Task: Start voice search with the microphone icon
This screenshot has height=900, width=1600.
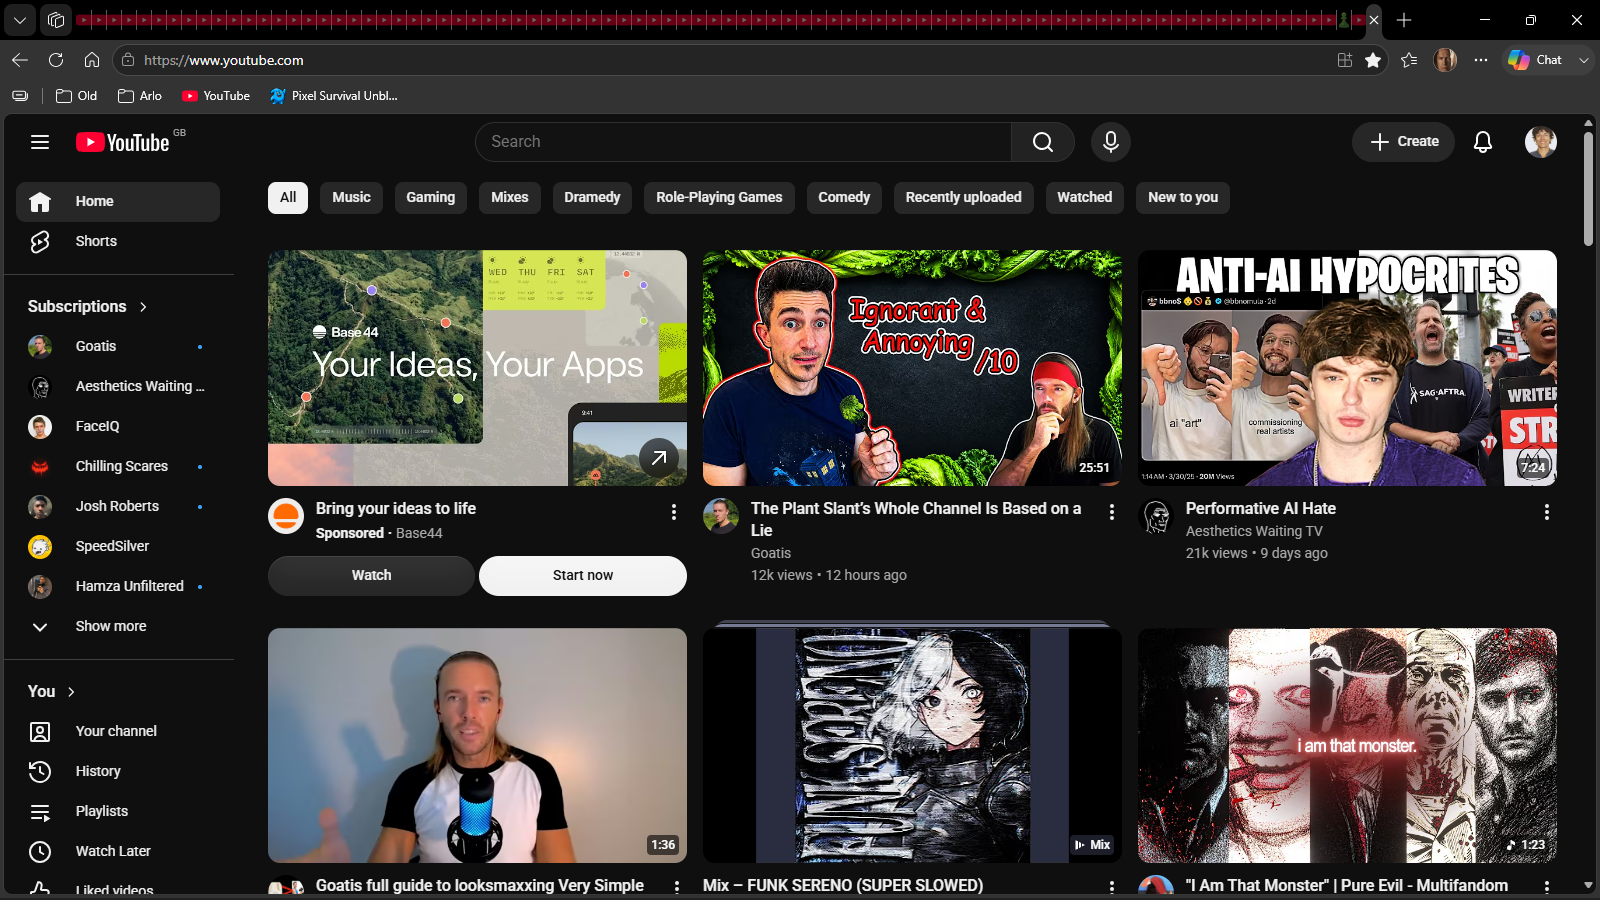Action: pyautogui.click(x=1111, y=142)
